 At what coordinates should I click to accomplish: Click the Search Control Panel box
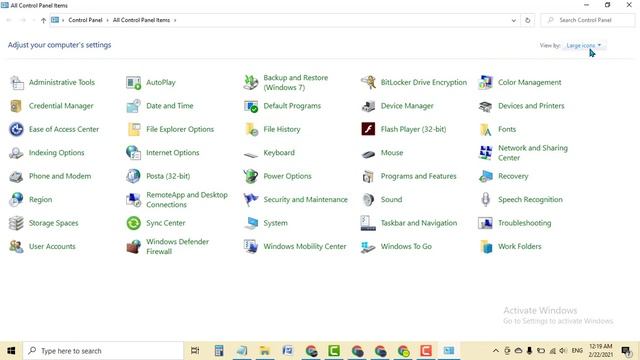tap(588, 20)
